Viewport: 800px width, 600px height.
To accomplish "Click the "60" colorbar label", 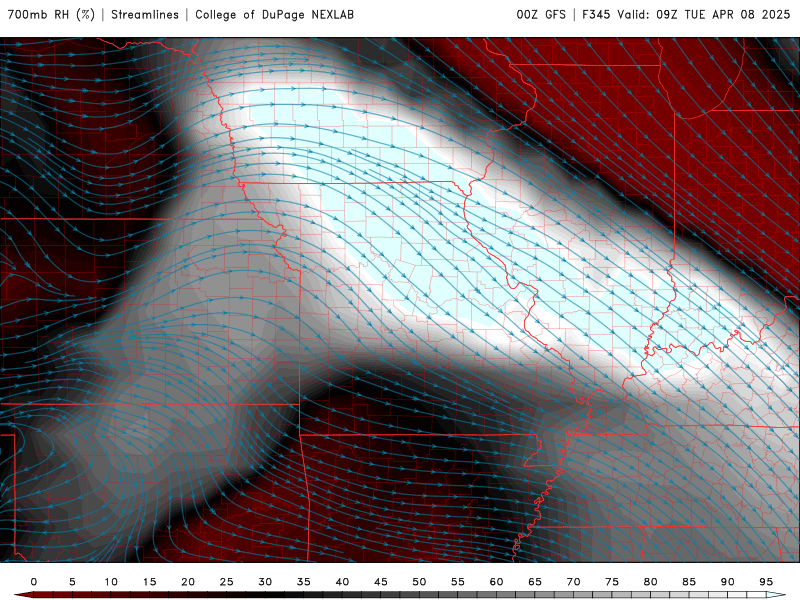I will click(x=496, y=582).
